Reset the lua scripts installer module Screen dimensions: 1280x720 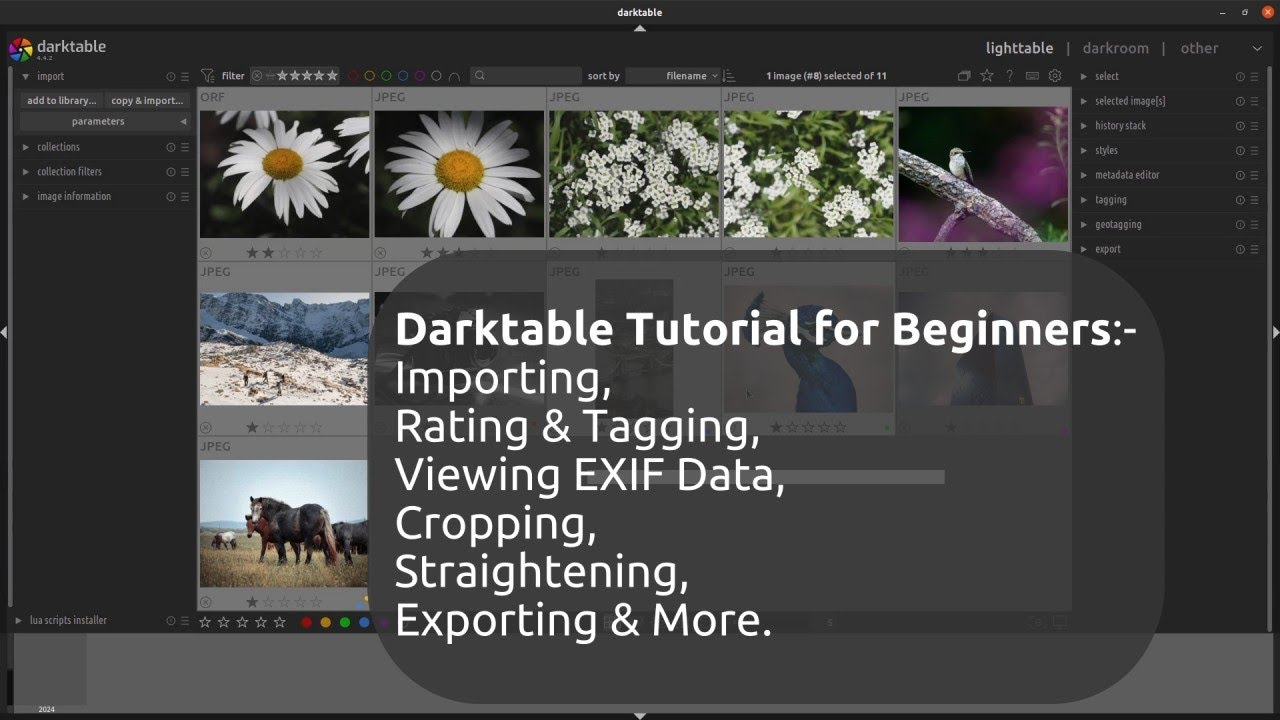(170, 621)
